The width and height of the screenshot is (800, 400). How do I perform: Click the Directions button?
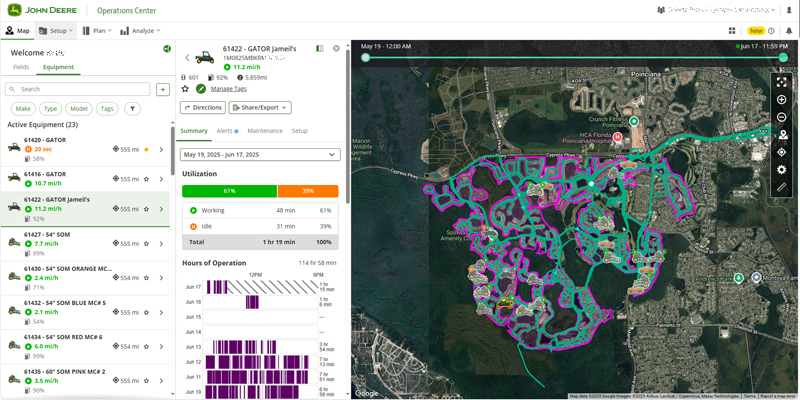(x=203, y=107)
